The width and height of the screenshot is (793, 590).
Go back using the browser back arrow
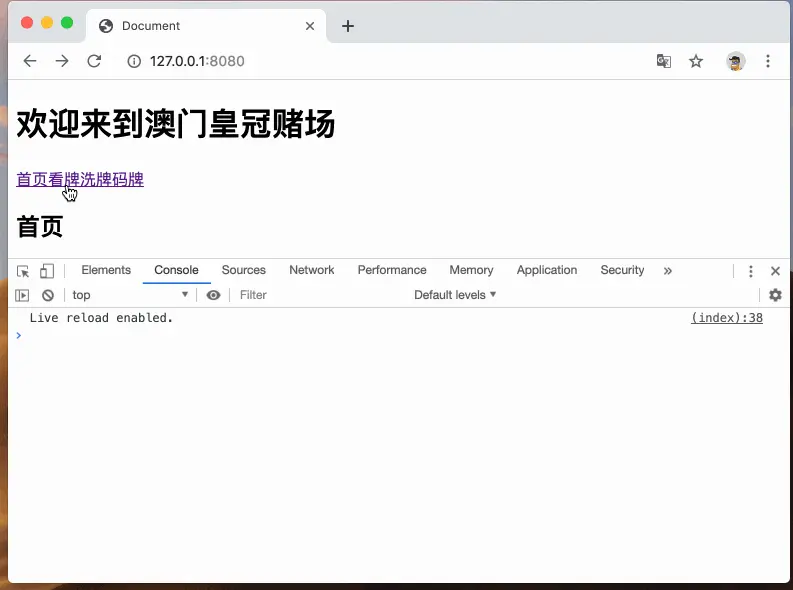point(30,61)
